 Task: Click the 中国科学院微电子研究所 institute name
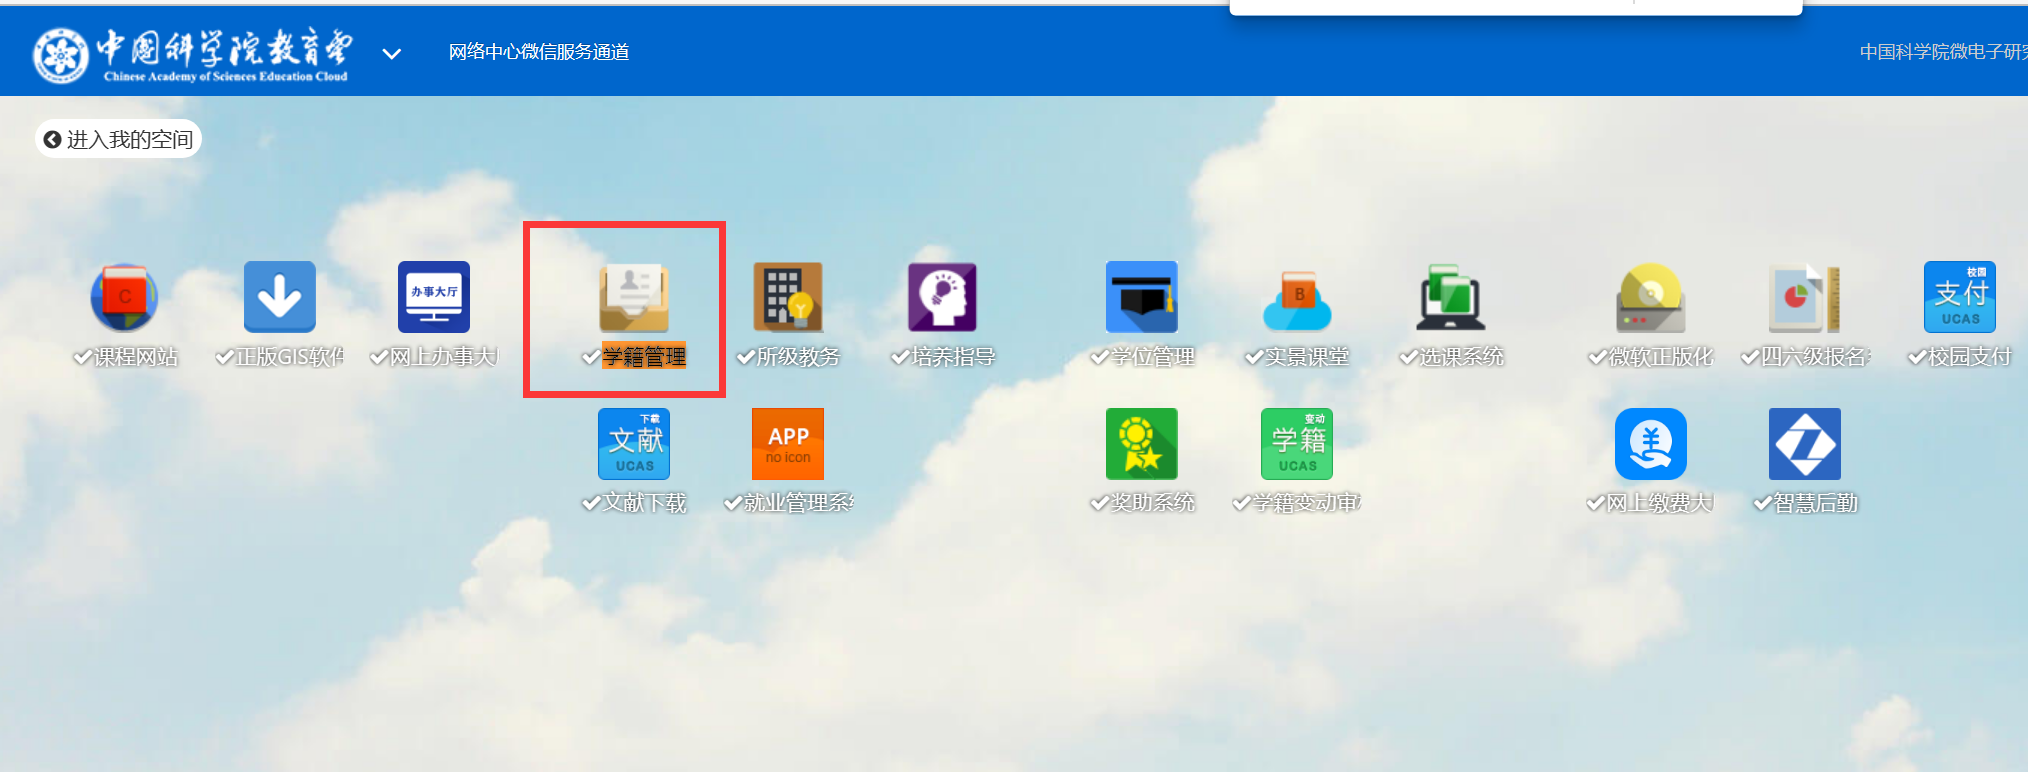click(x=1942, y=52)
